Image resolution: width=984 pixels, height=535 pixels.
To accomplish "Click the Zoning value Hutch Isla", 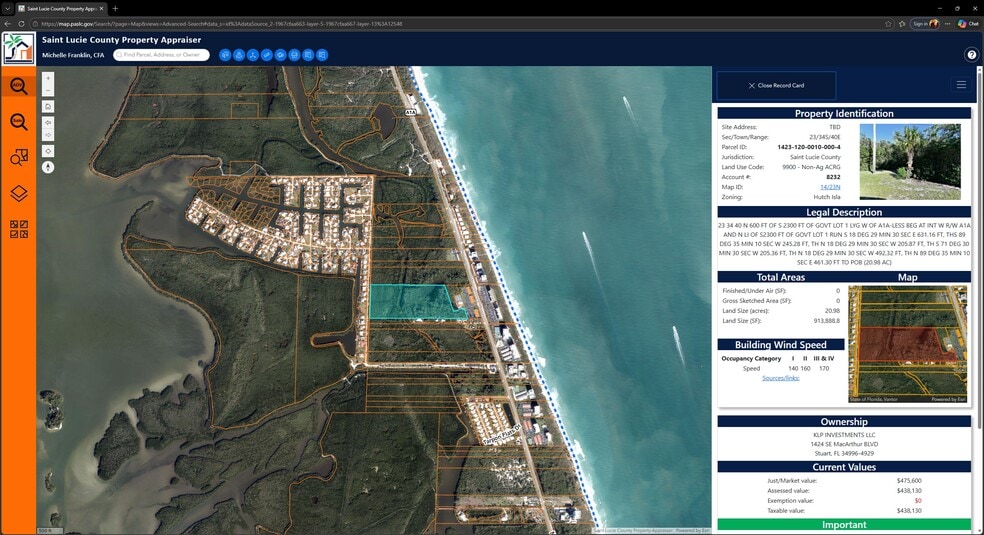I will (826, 197).
